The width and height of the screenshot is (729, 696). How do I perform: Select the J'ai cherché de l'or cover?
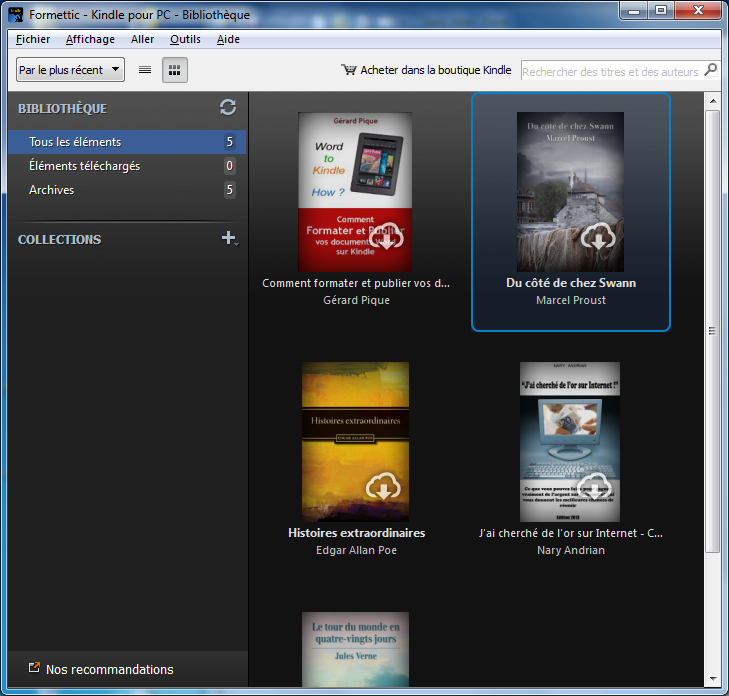[x=570, y=442]
